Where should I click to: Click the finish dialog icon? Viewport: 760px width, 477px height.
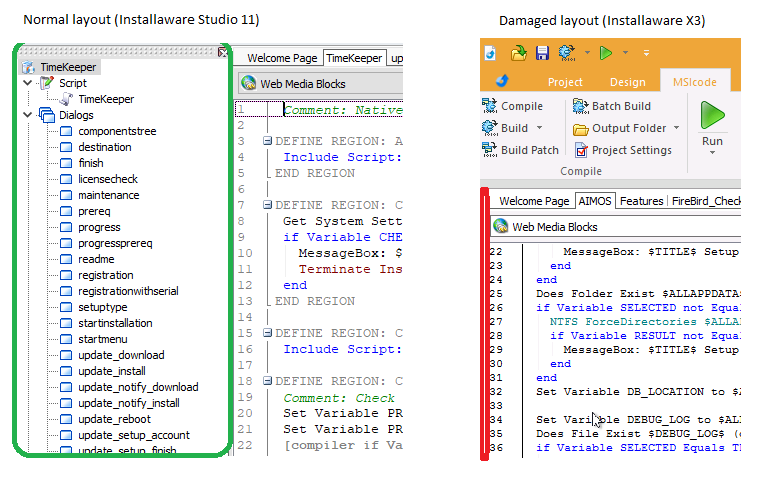click(x=66, y=163)
